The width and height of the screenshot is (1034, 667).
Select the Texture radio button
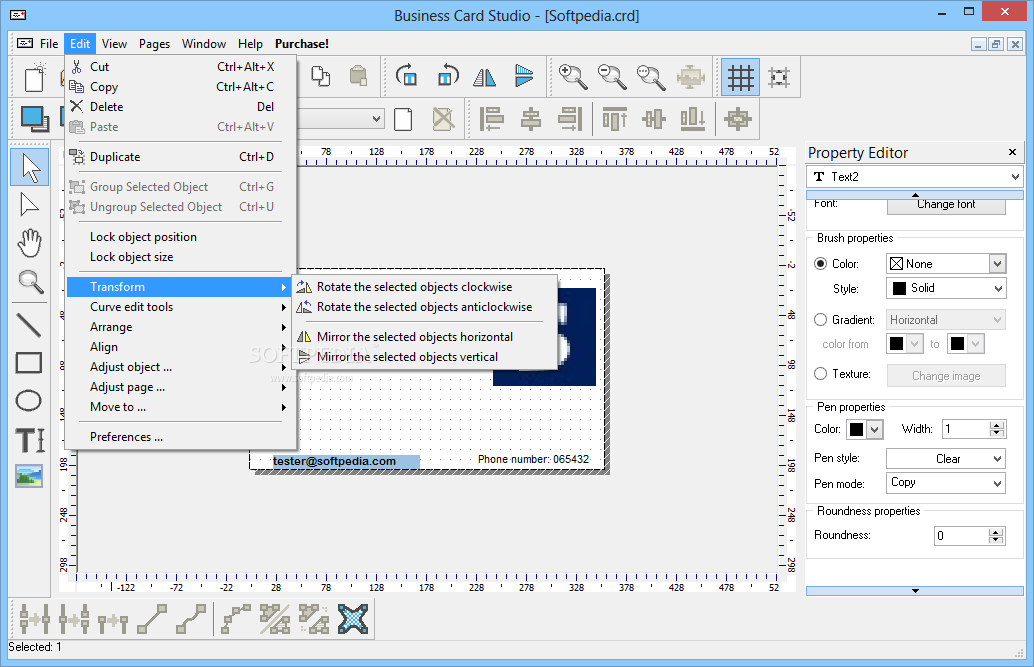(x=820, y=373)
